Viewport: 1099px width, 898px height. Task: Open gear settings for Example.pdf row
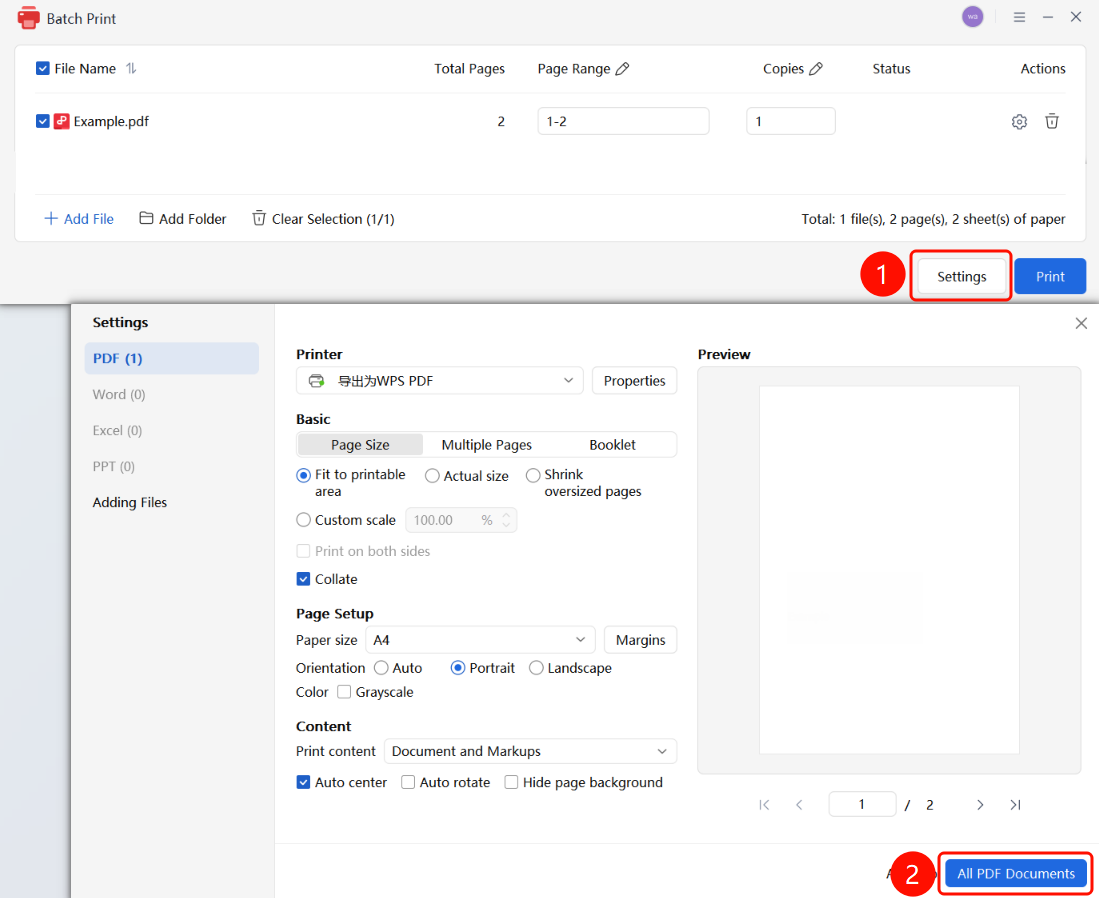(x=1019, y=121)
